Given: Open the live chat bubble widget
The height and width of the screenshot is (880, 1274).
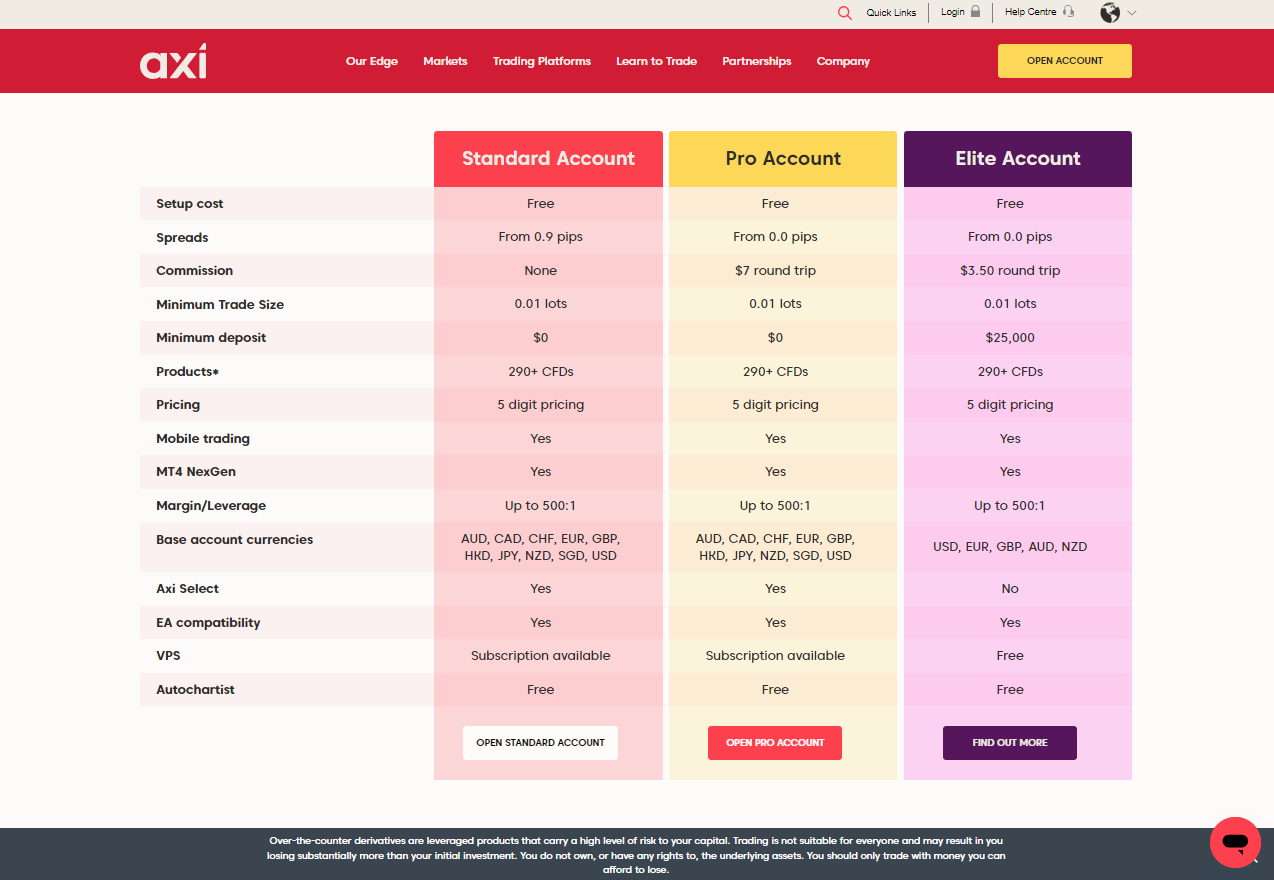Looking at the screenshot, I should 1235,843.
